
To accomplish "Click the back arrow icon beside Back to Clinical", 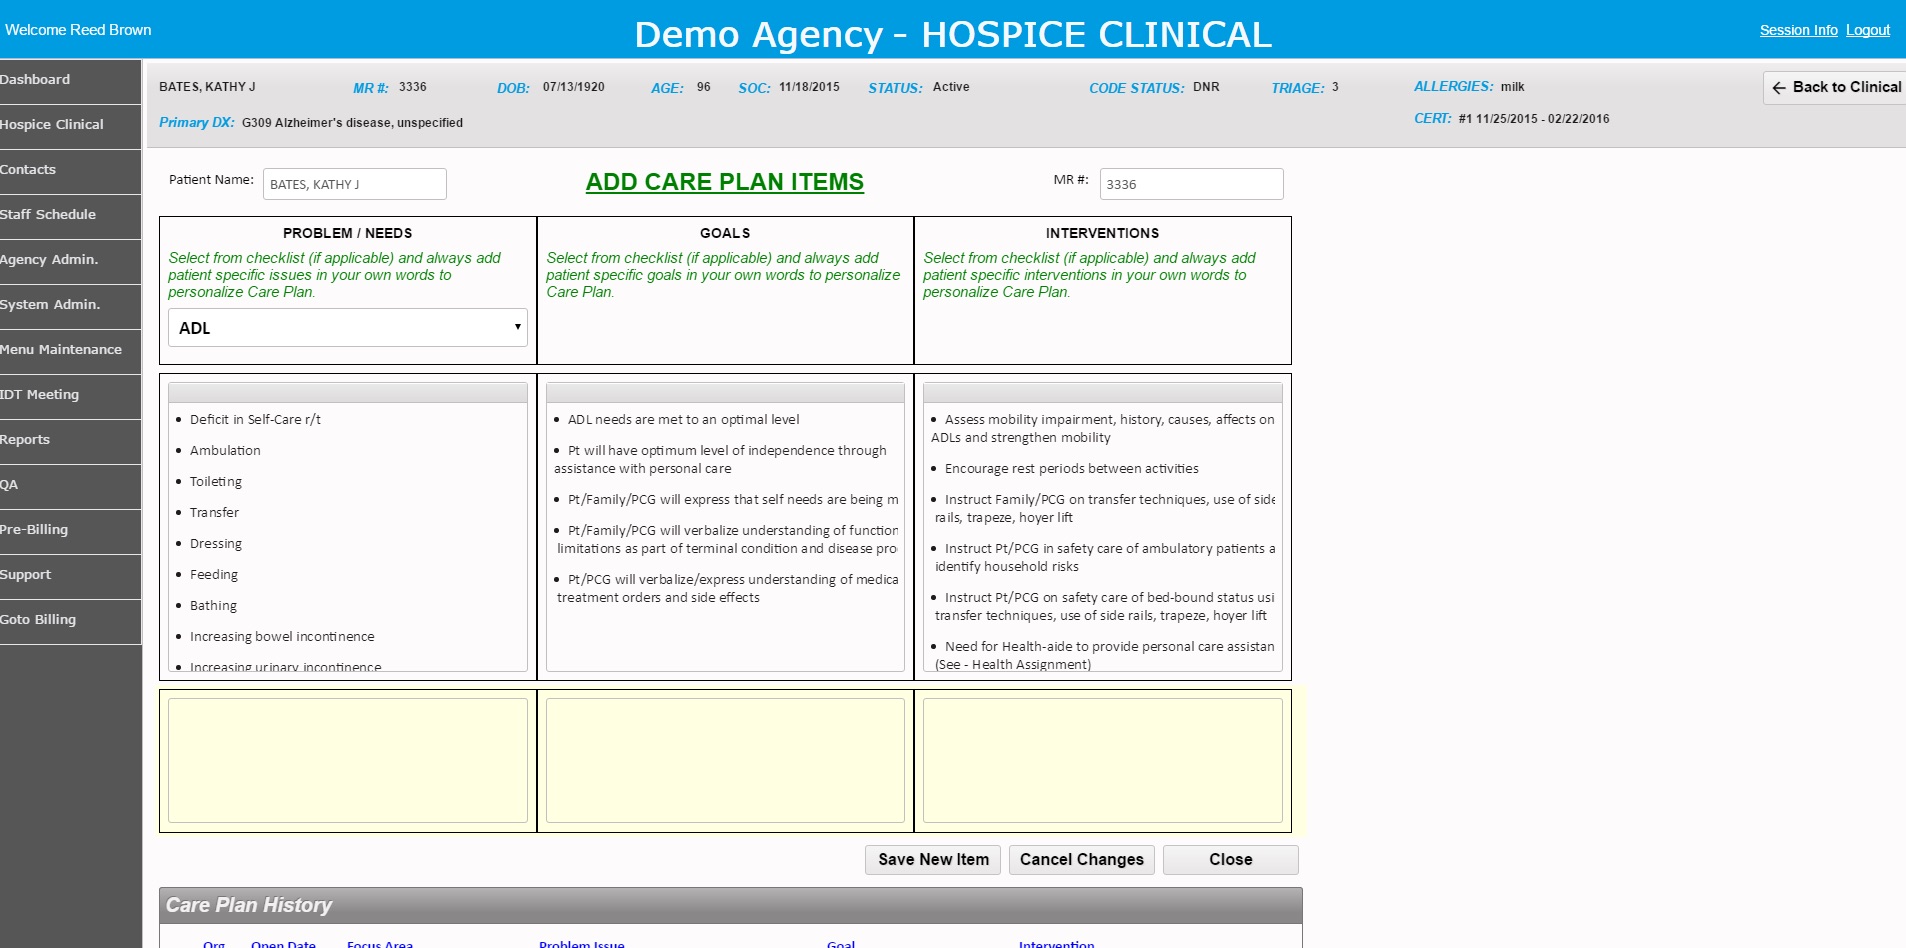I will [x=1779, y=88].
